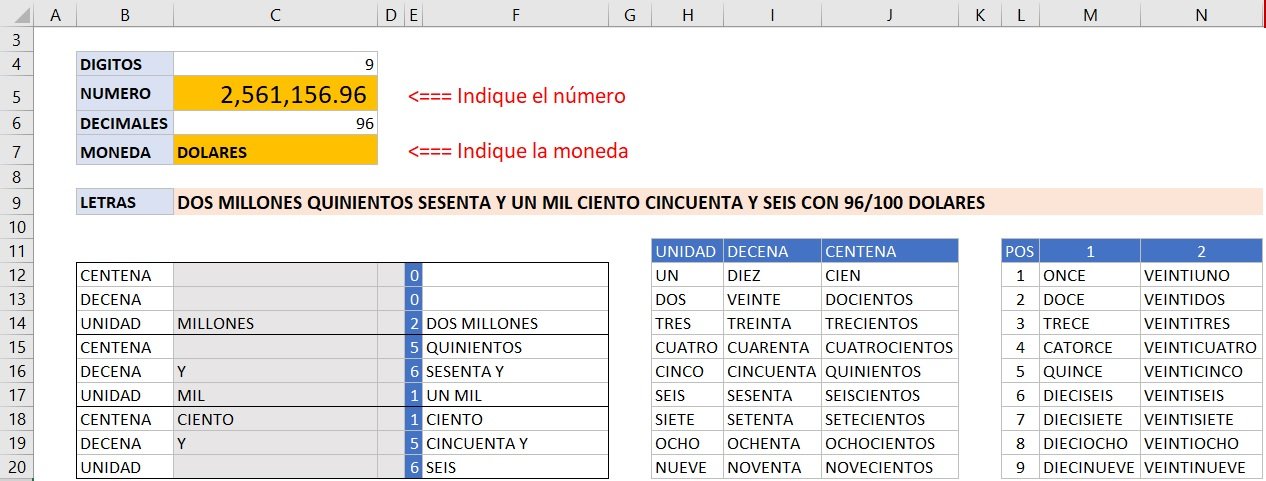Click the VEINTIUNO cell
The width and height of the screenshot is (1266, 481).
[1201, 275]
